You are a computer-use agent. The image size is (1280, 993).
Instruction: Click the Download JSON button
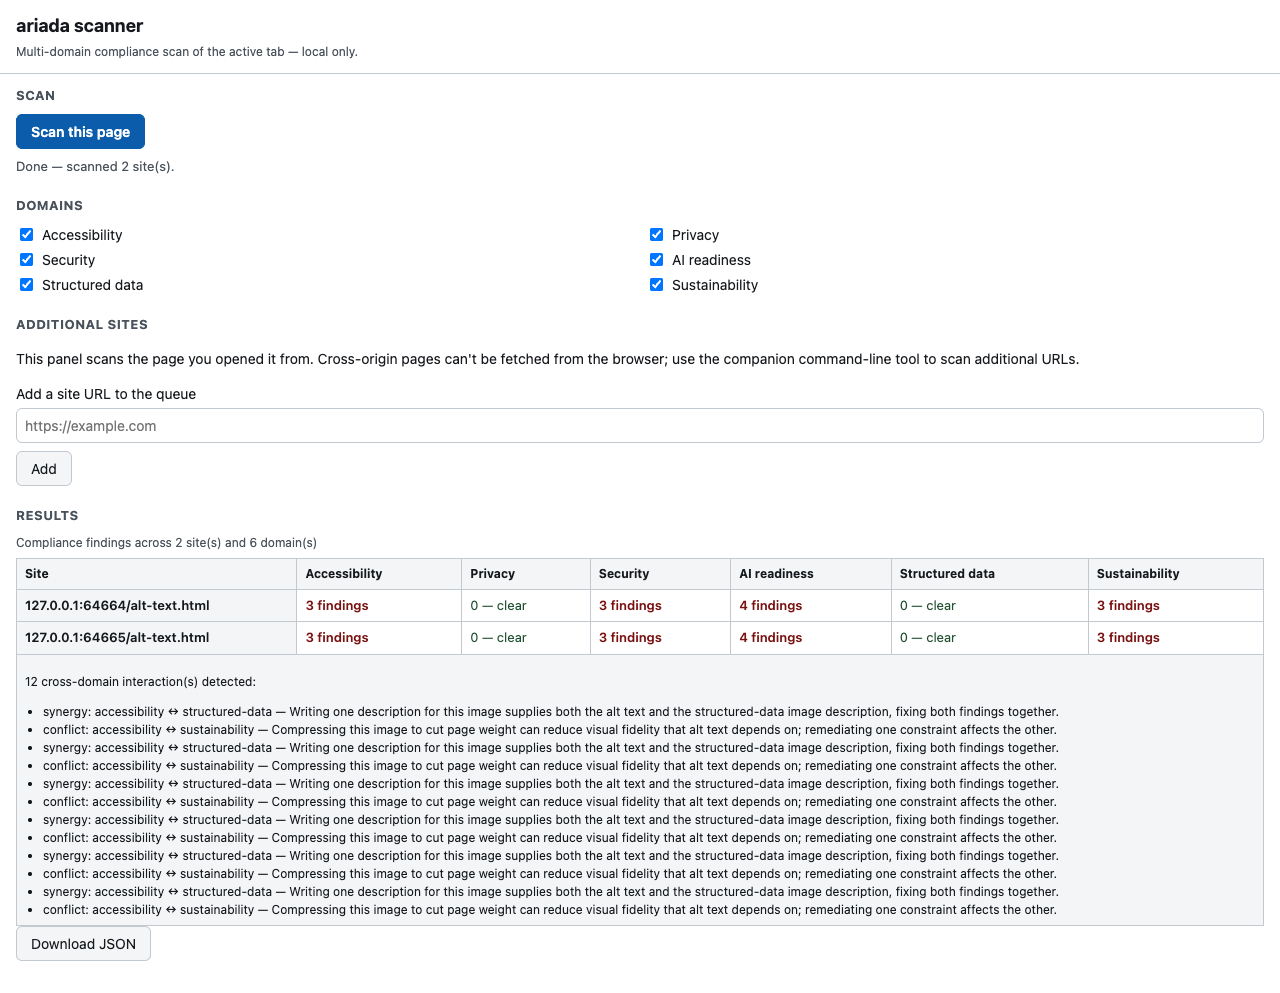(x=83, y=944)
